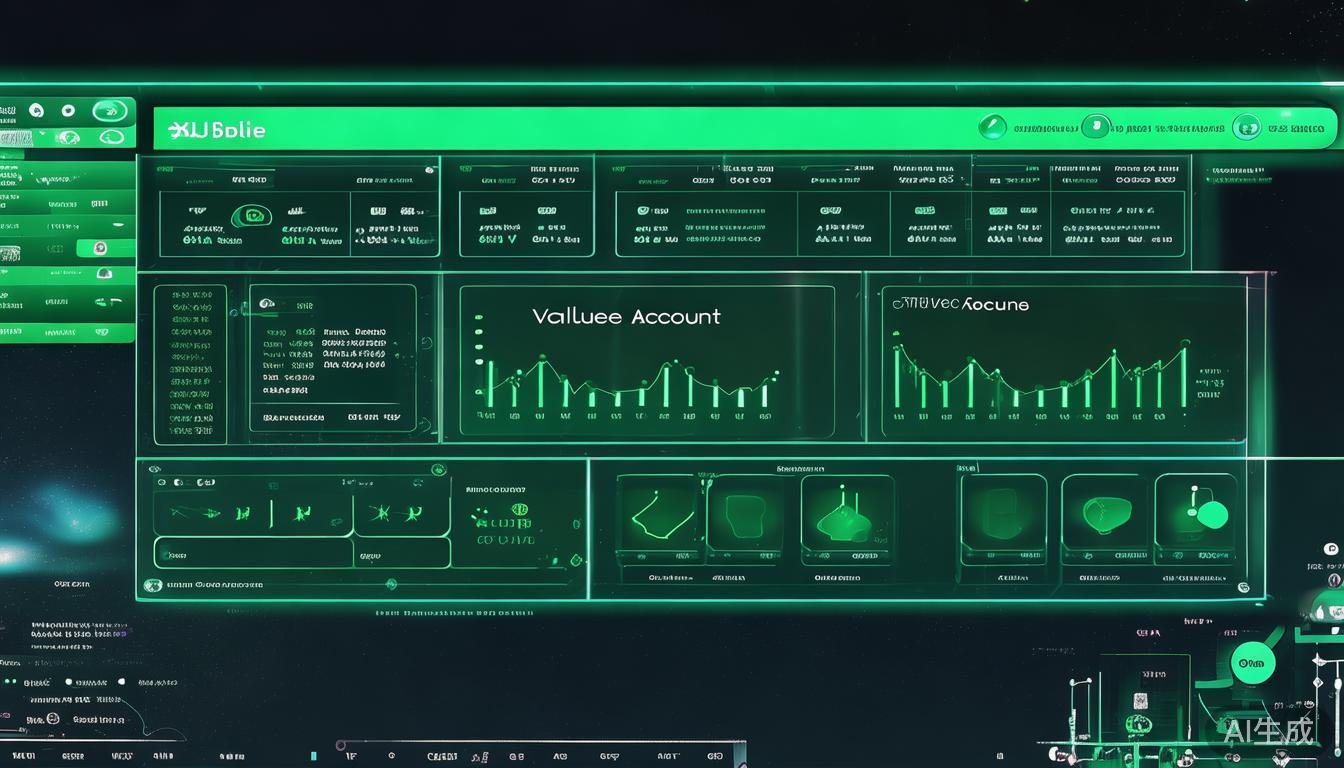Toggle the highlighted round switch in sidebar middle row
Screen dimensions: 1344x768
pyautogui.click(x=100, y=248)
